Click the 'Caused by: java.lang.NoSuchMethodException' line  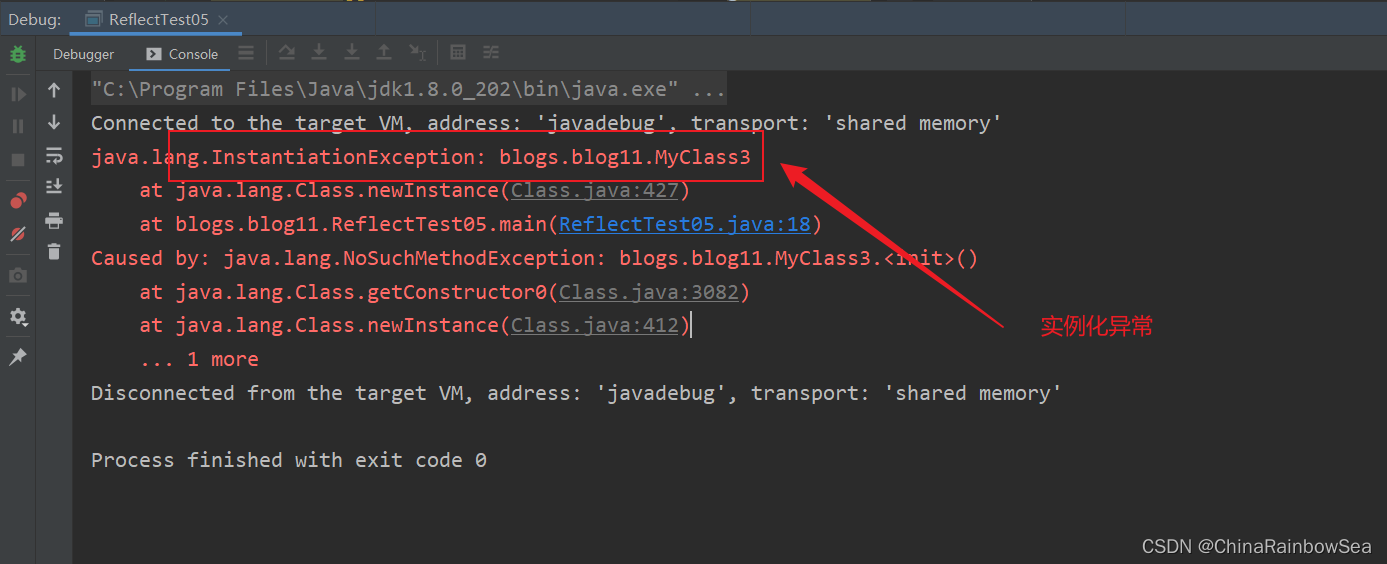(x=534, y=258)
